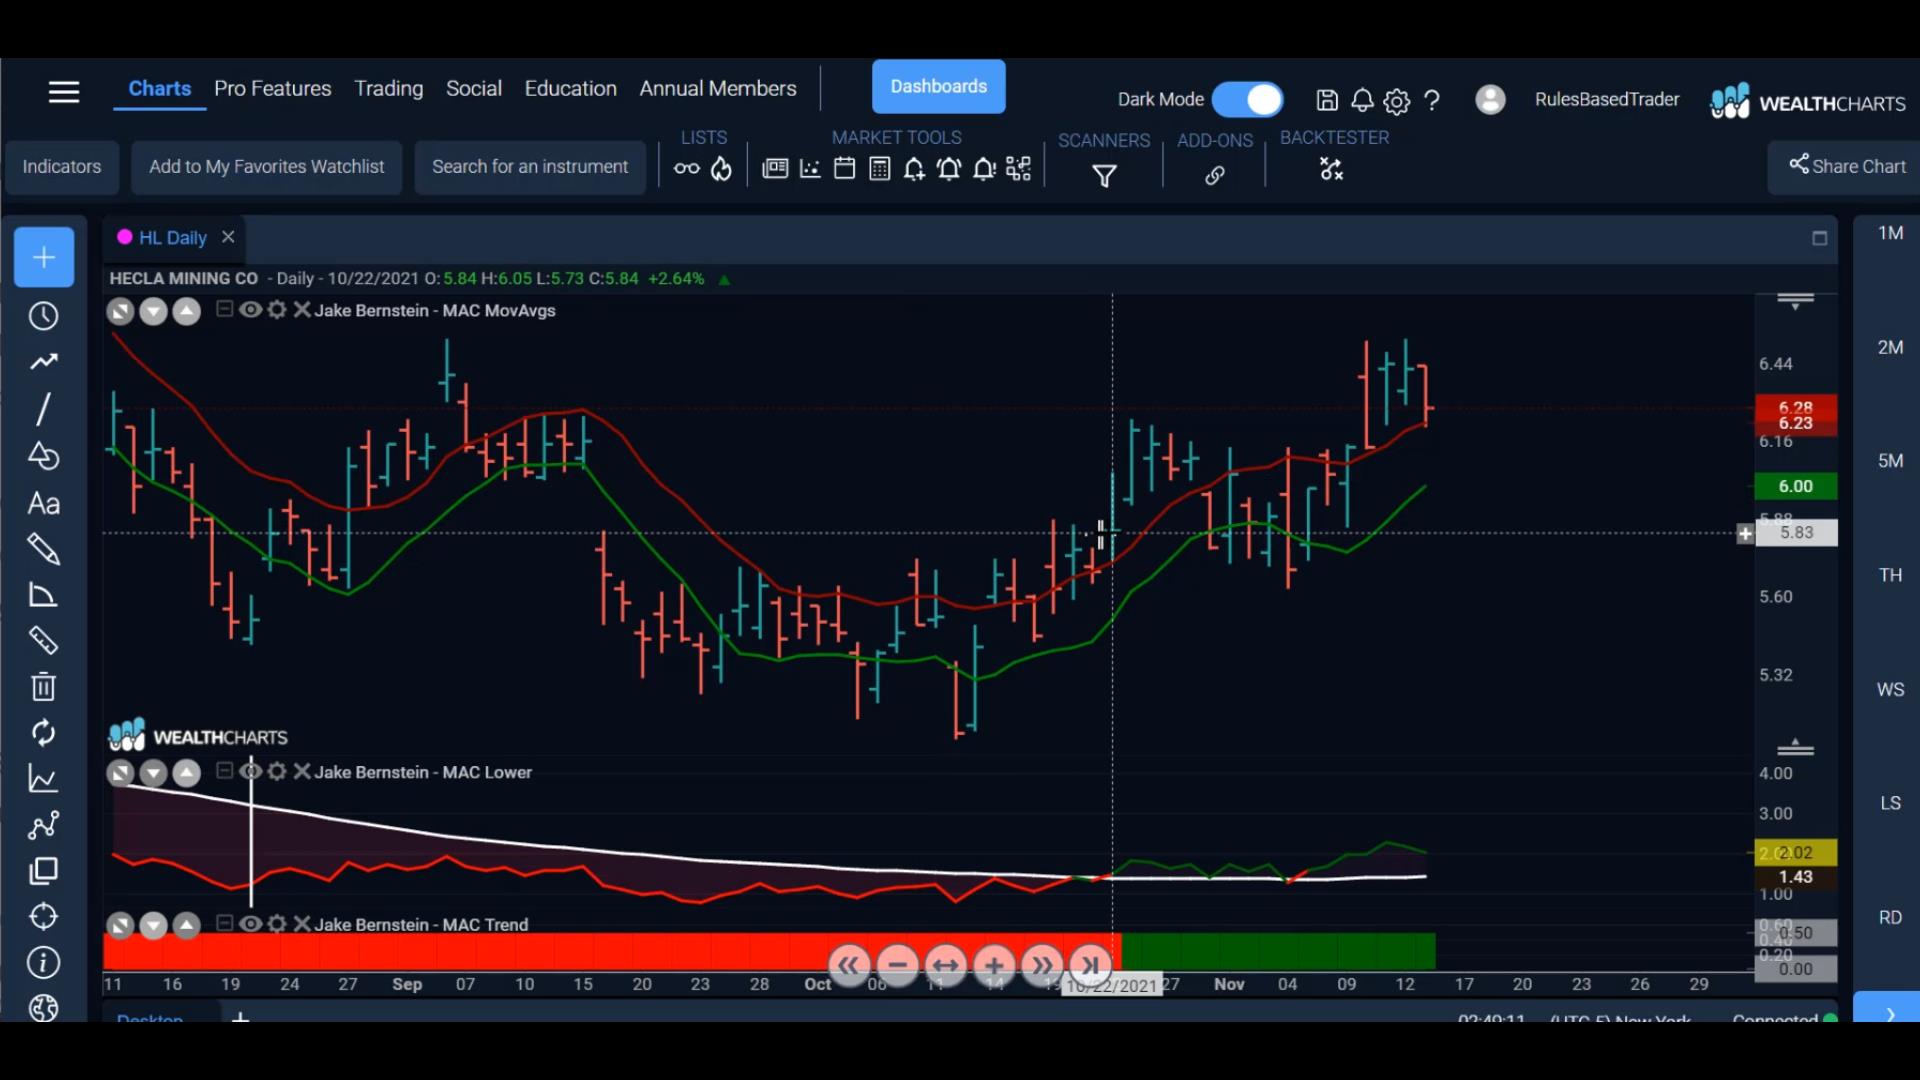Move MAC MovAvgs pane down arrow
This screenshot has height=1080, width=1920.
click(x=153, y=312)
